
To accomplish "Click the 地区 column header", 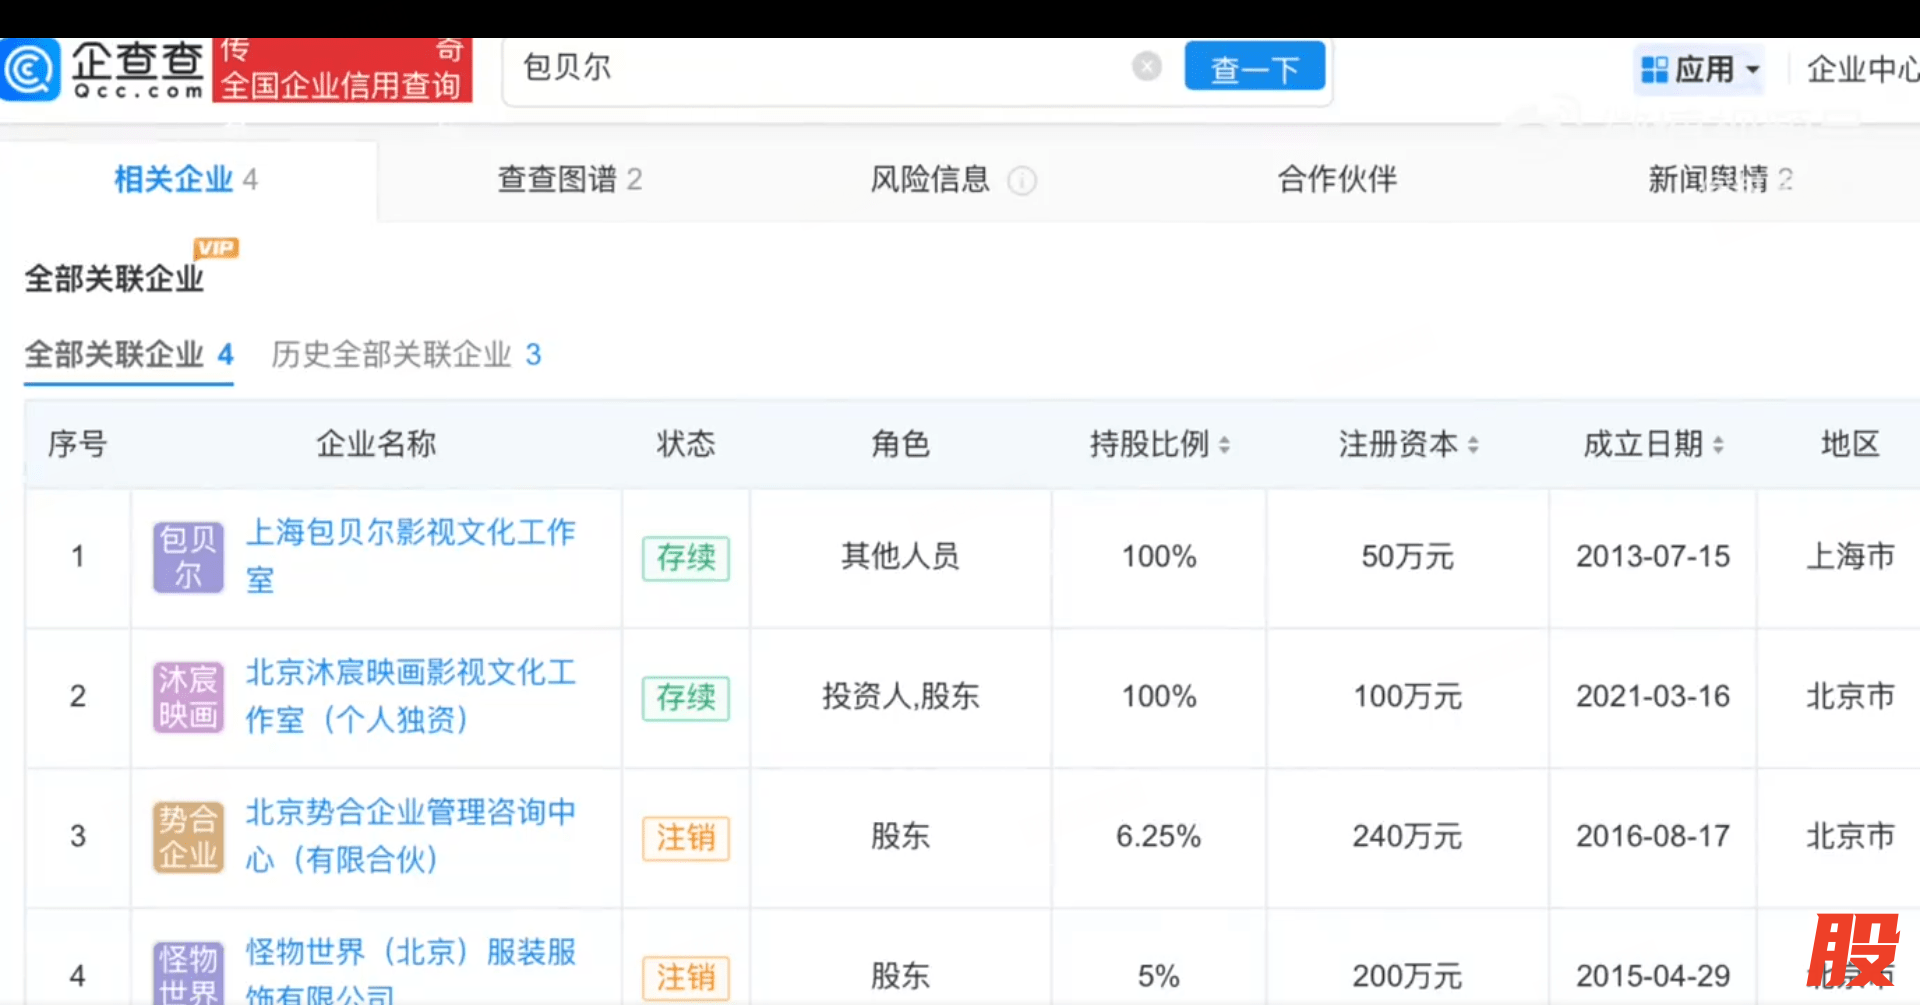I will point(1850,444).
